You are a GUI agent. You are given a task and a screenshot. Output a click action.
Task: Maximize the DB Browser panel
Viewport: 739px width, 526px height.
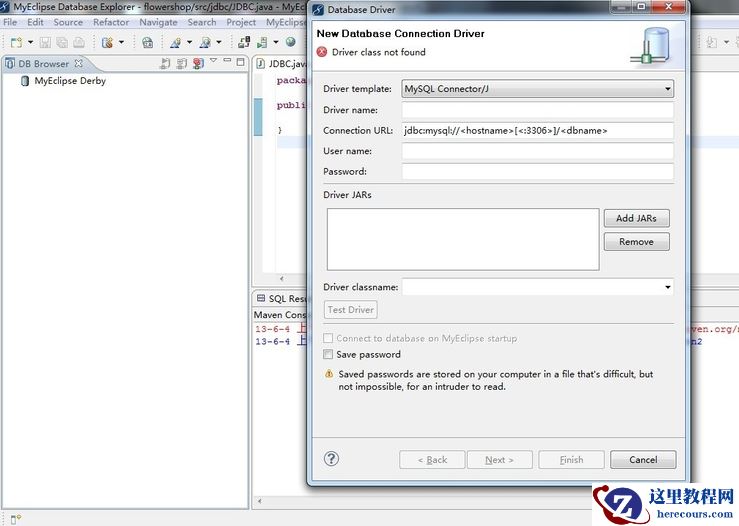(x=241, y=62)
